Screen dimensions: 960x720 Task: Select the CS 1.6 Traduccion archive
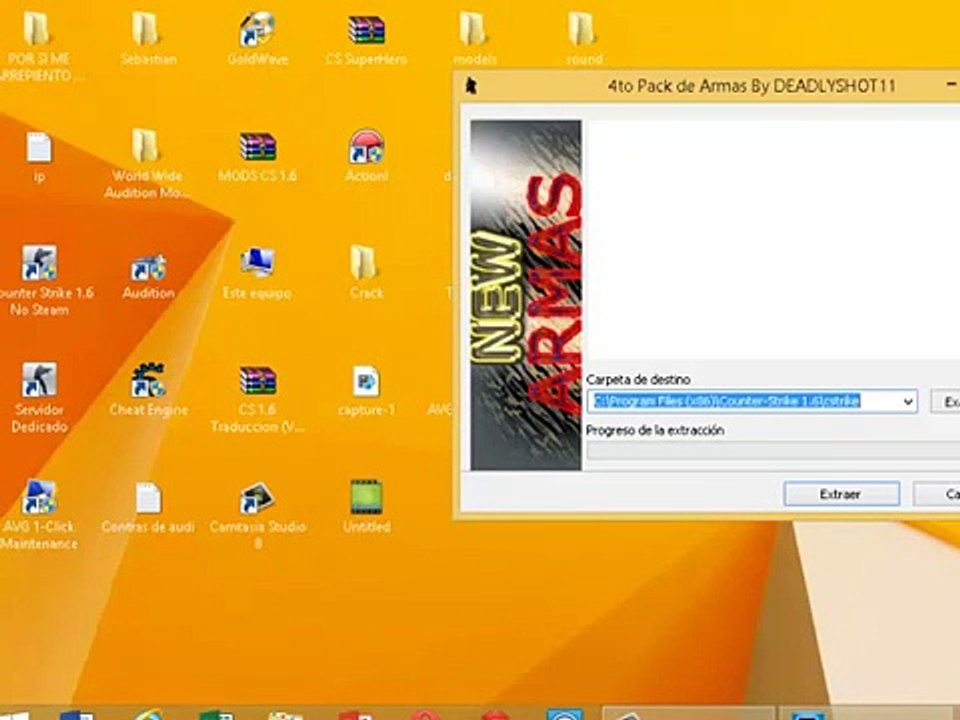pos(257,399)
